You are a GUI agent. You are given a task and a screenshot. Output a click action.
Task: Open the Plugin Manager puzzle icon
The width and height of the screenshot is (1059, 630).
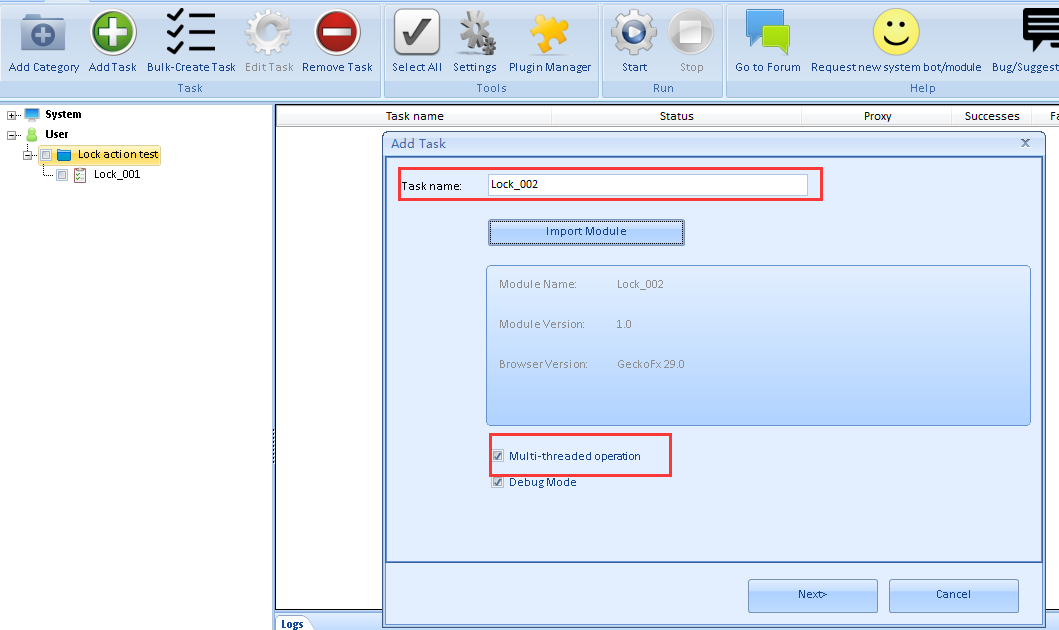tap(550, 34)
